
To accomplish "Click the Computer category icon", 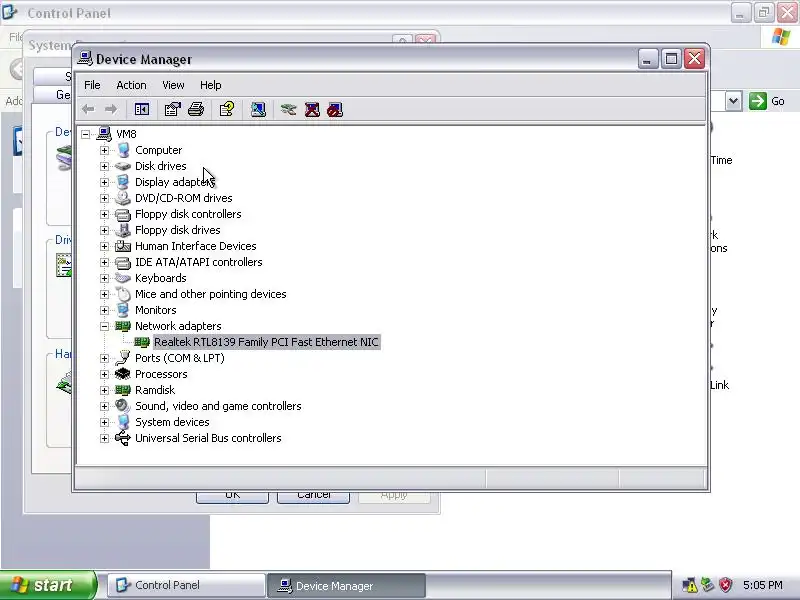I will point(123,150).
